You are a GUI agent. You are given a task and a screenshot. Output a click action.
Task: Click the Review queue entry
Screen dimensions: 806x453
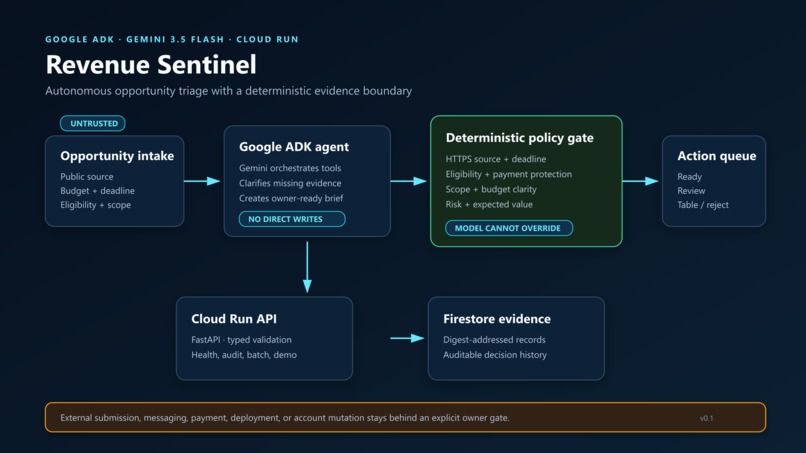pyautogui.click(x=691, y=191)
